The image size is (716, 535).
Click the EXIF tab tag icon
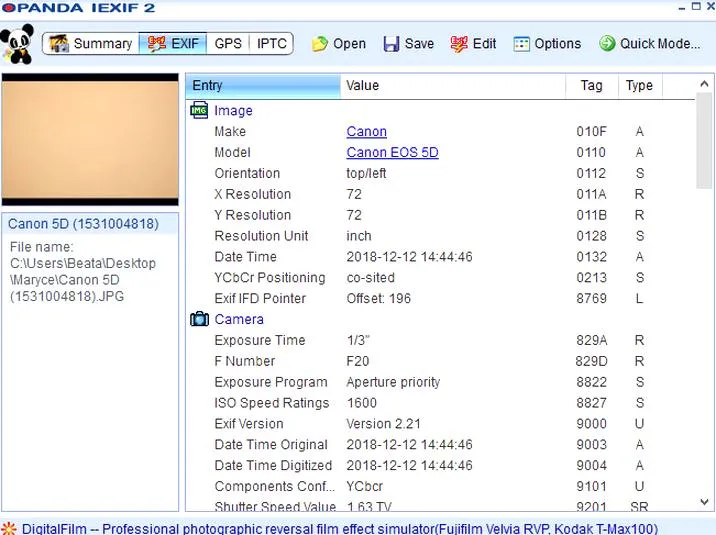pyautogui.click(x=157, y=43)
